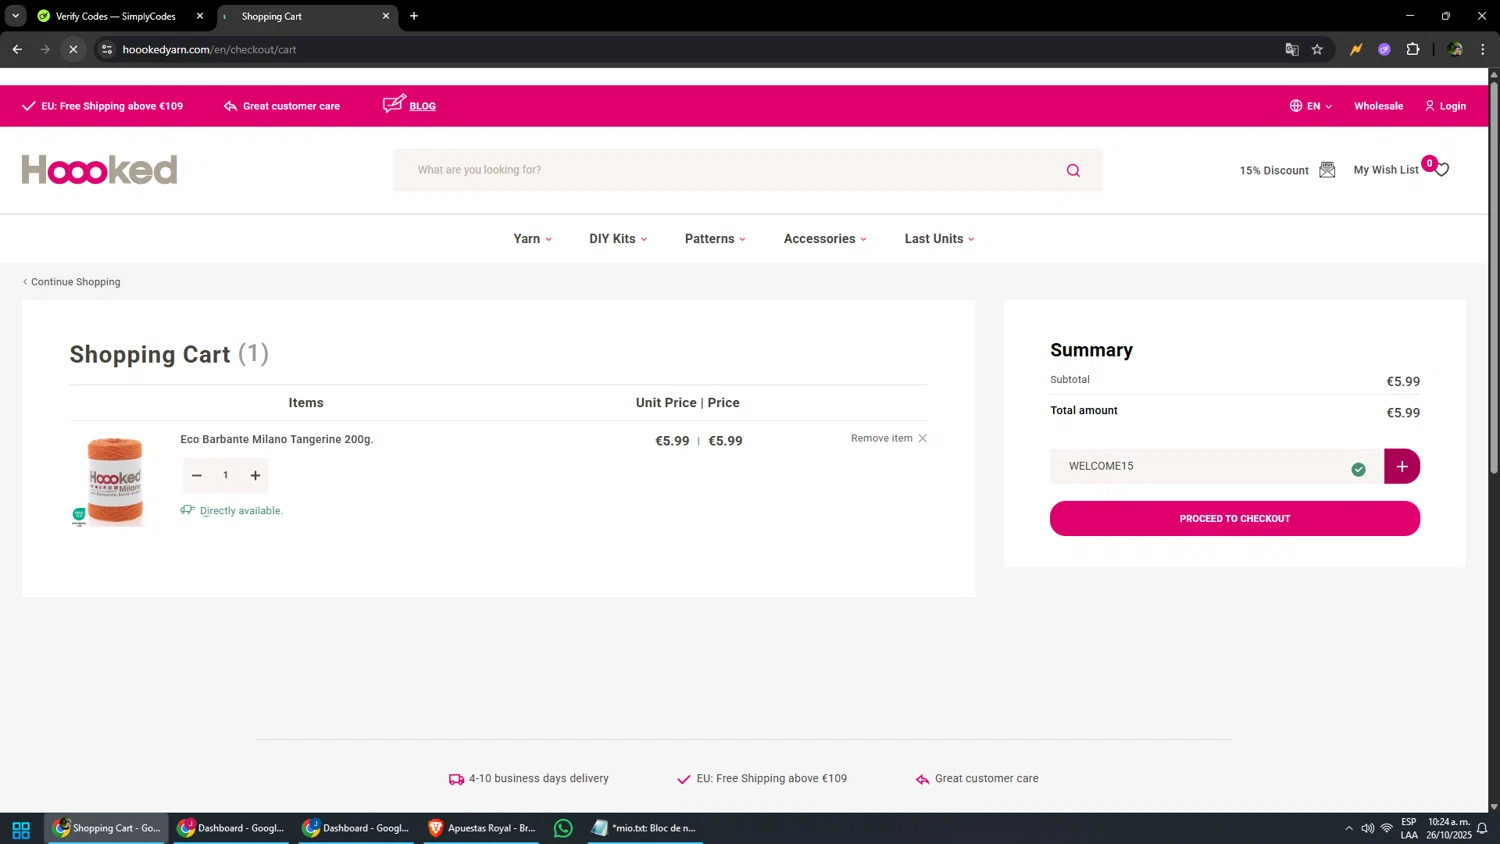Expand the Yarn menu
Viewport: 1500px width, 844px height.
point(532,239)
